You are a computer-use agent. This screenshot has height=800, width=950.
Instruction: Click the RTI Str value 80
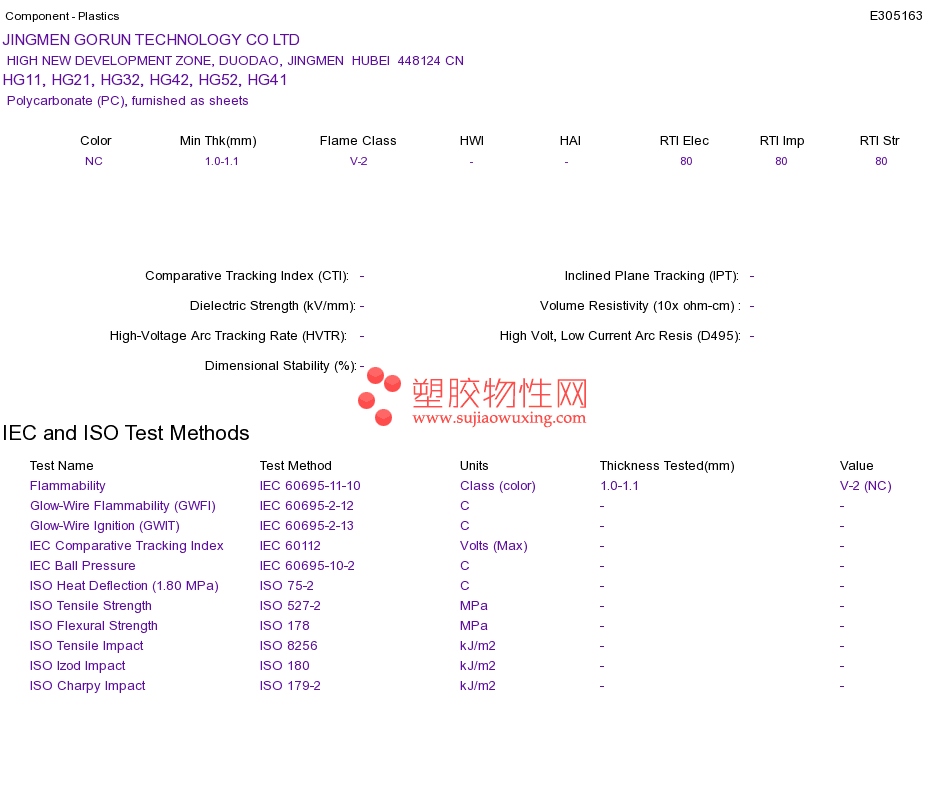[x=881, y=161]
